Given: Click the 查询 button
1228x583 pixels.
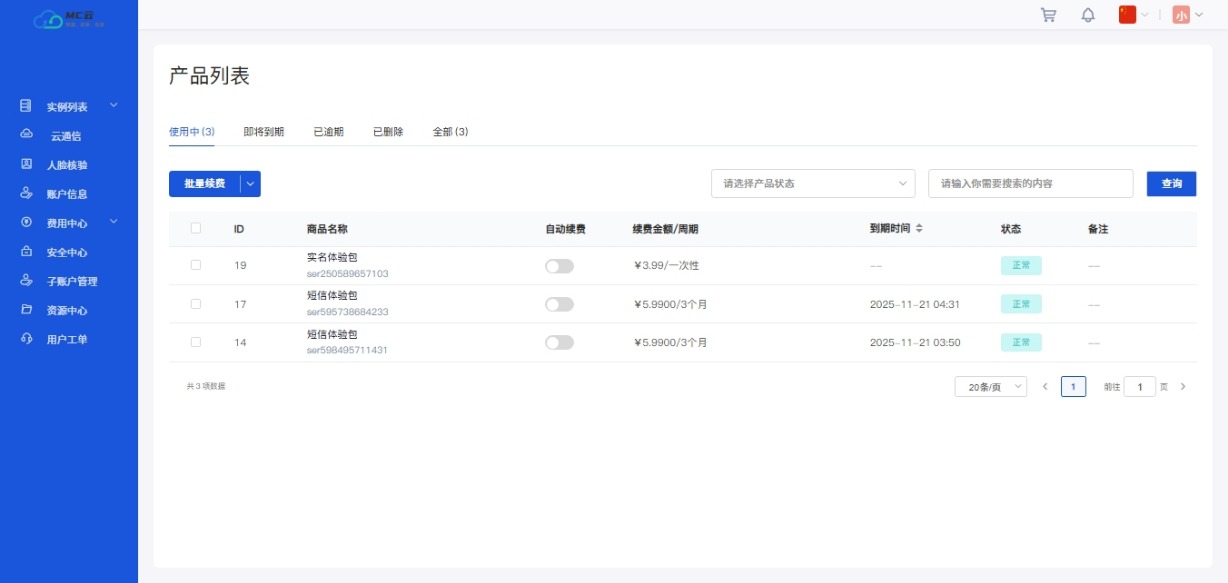Looking at the screenshot, I should click(x=1171, y=184).
